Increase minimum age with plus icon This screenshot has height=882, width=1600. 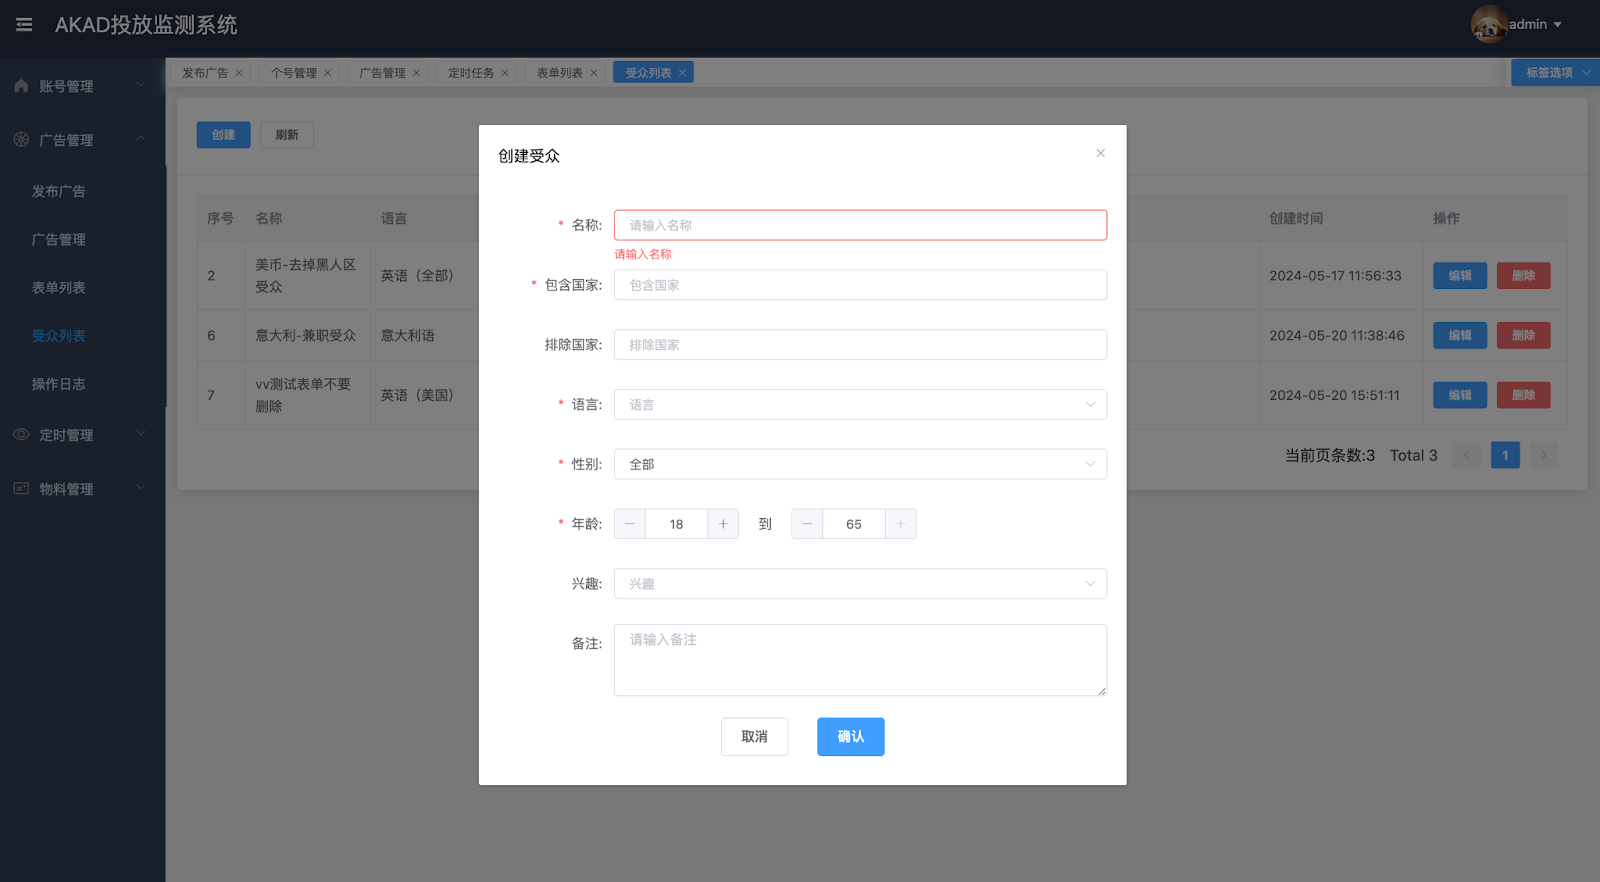723,524
